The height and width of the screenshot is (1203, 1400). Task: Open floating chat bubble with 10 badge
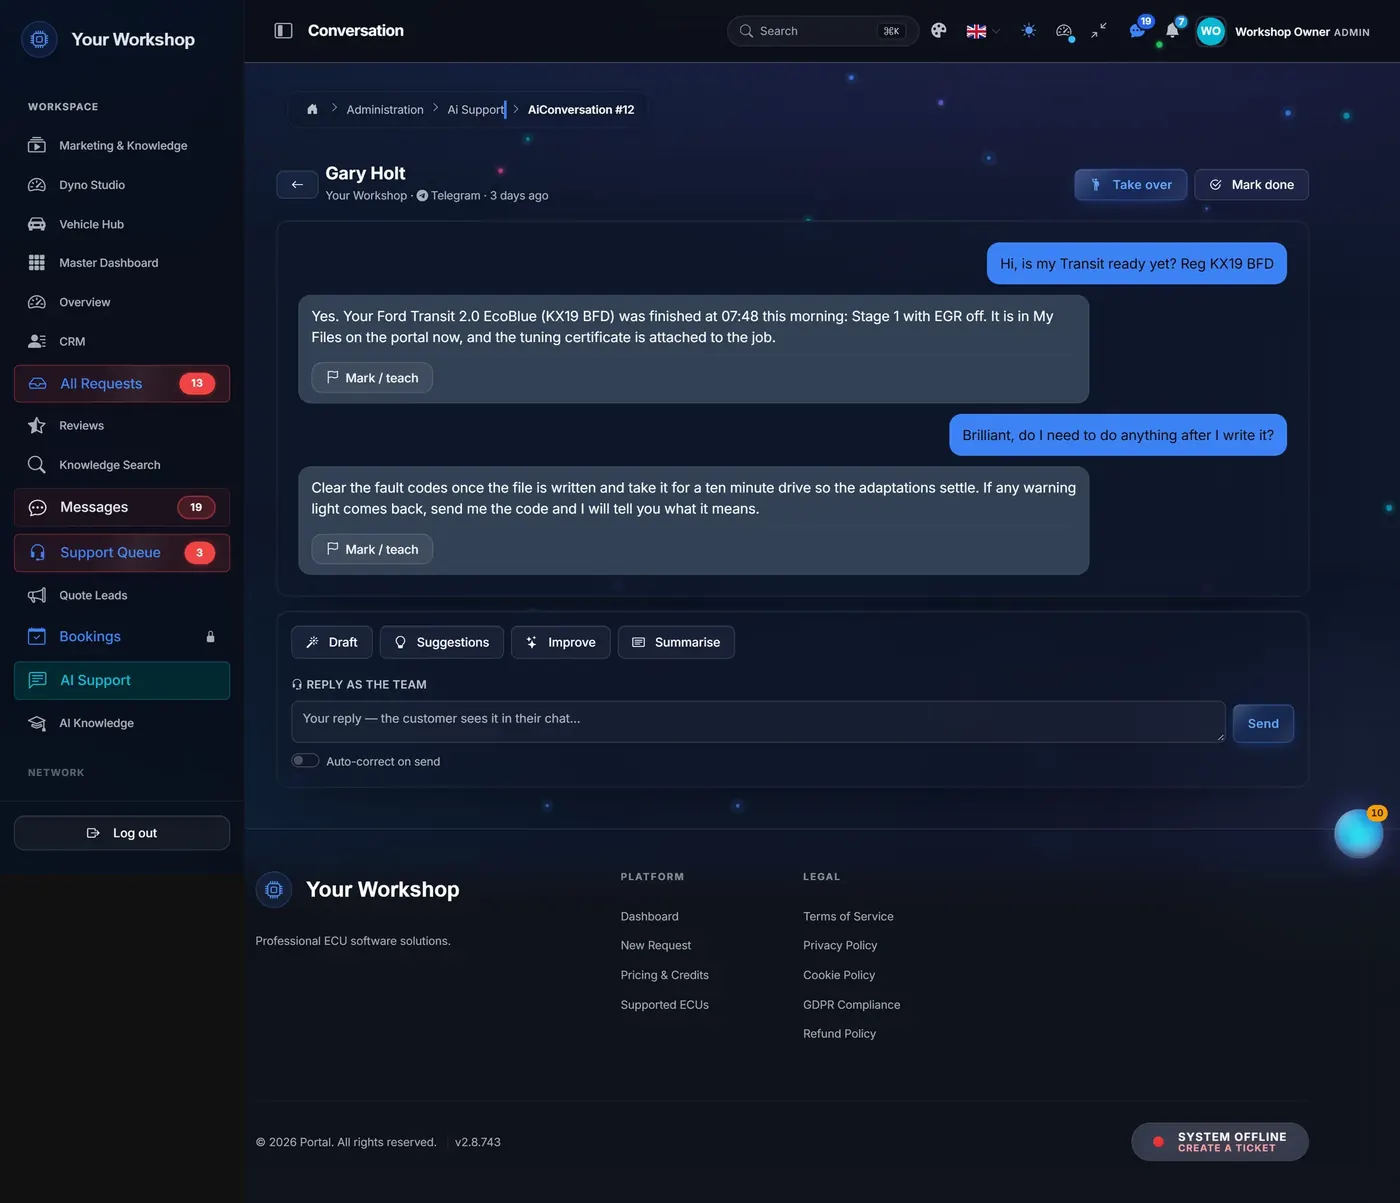tap(1359, 834)
